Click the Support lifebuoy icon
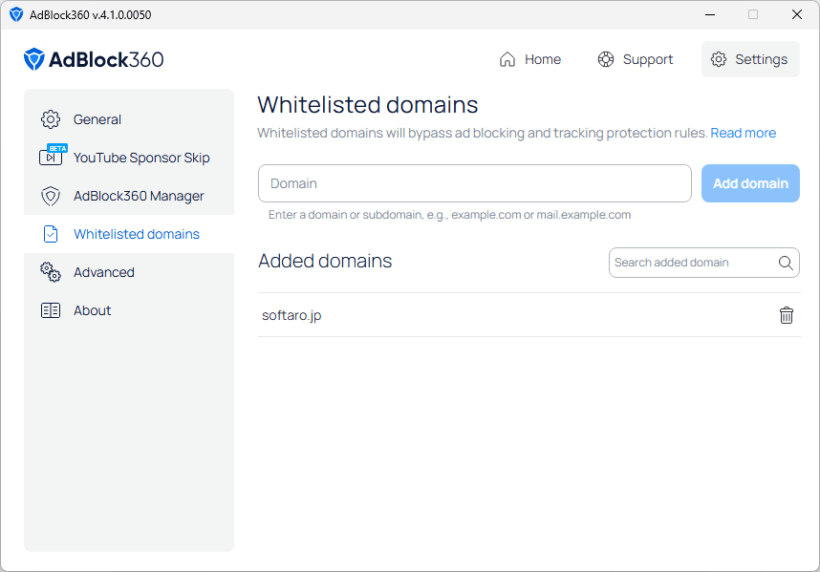 606,59
